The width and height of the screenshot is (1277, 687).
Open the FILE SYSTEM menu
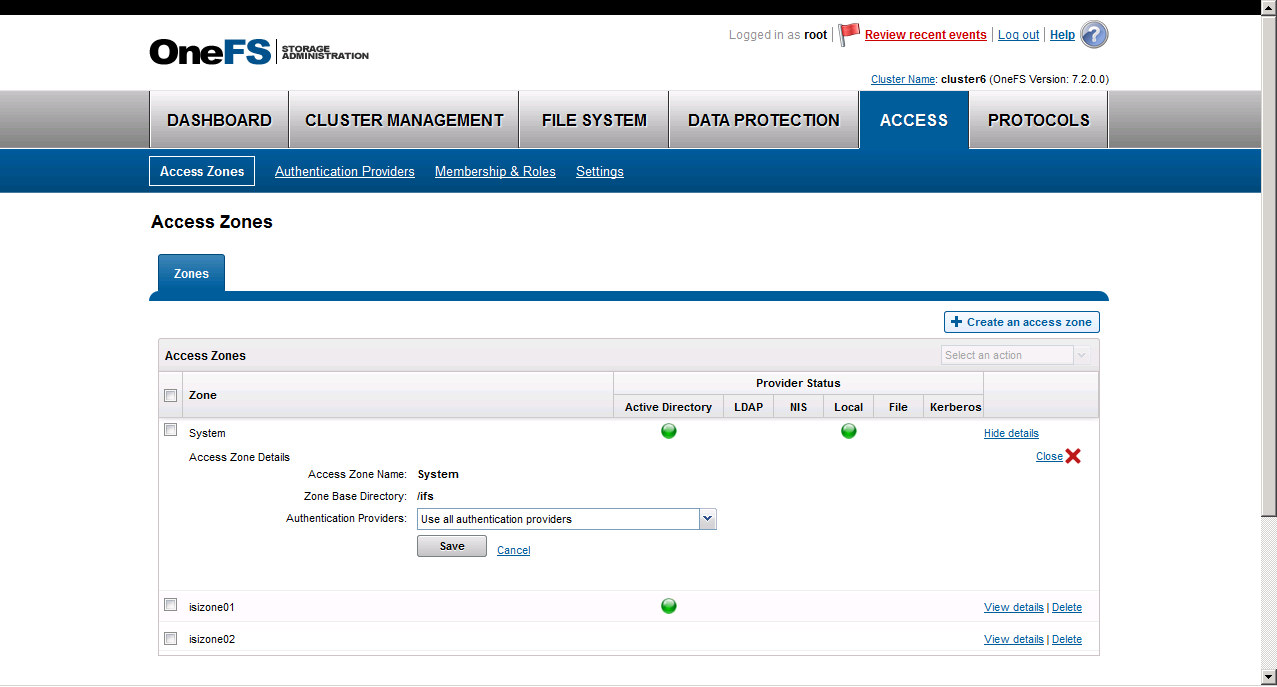pyautogui.click(x=594, y=120)
